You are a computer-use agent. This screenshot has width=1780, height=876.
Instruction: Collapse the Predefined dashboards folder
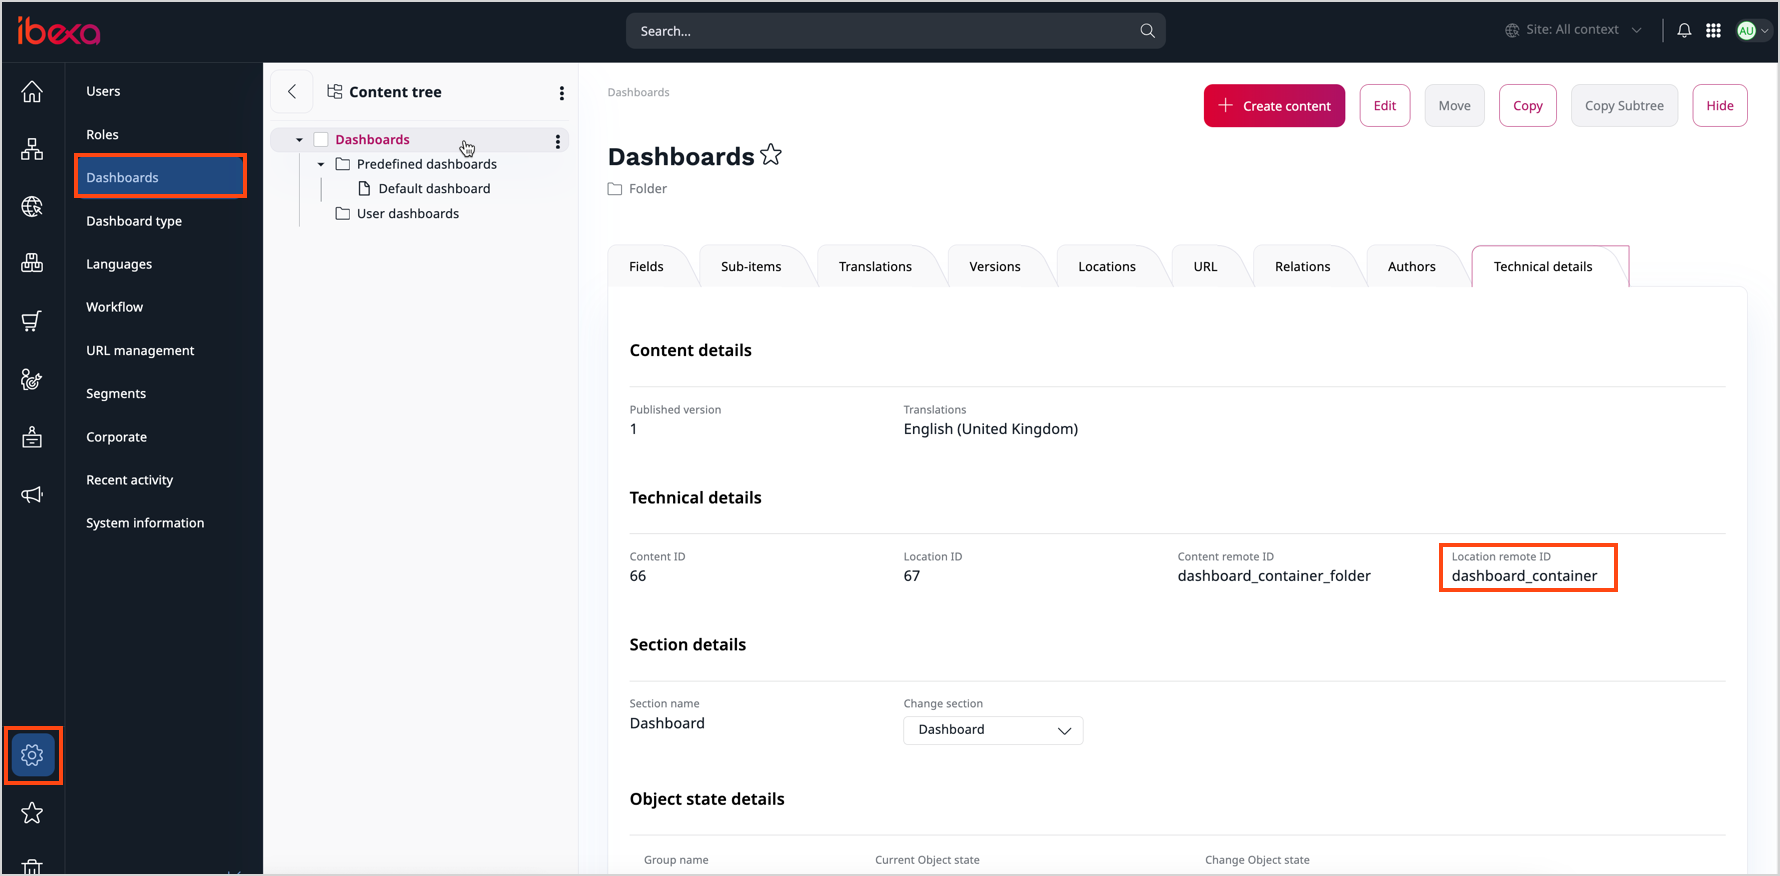(321, 164)
